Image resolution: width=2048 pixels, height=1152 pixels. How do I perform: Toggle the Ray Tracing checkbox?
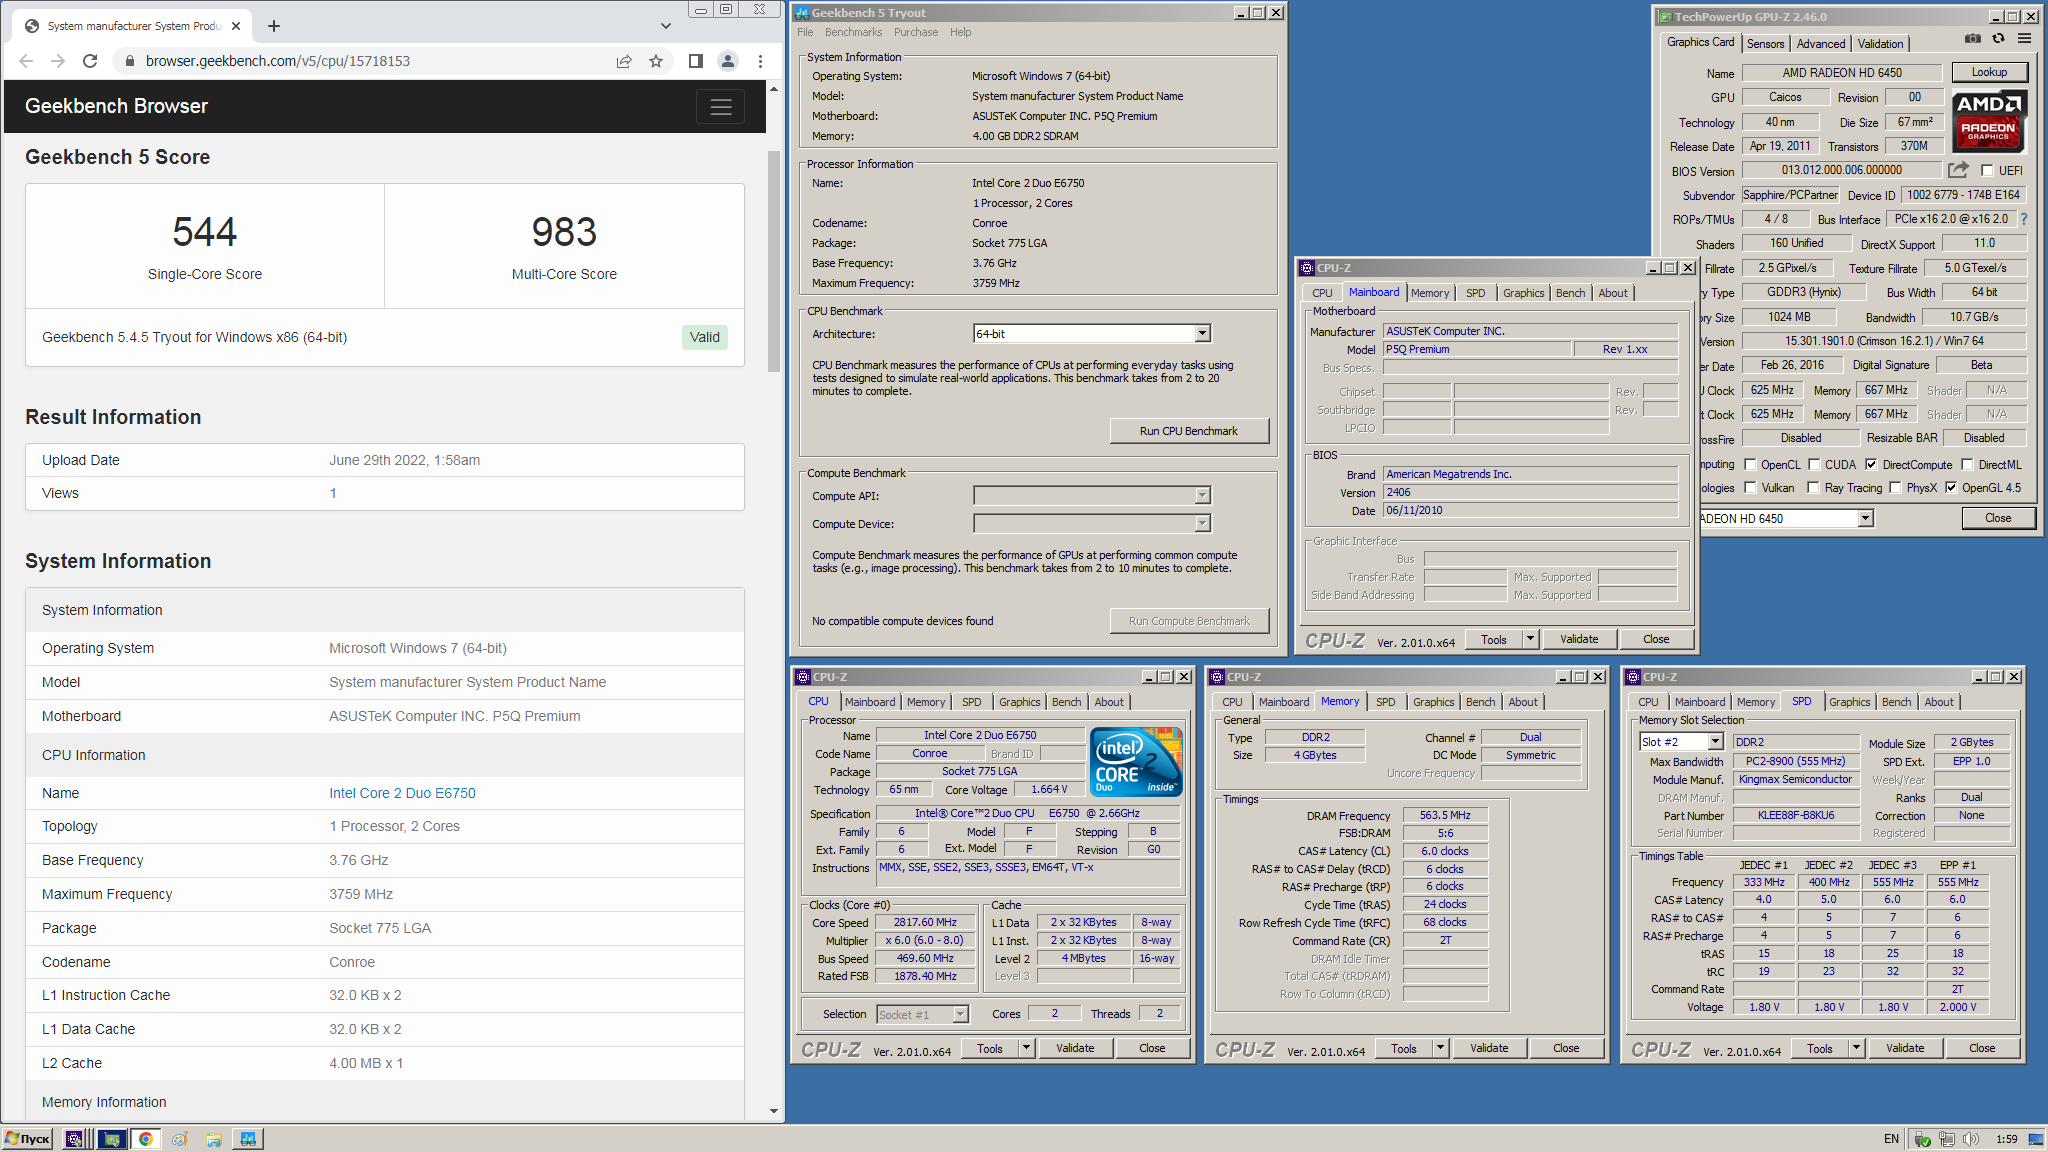pos(1813,488)
